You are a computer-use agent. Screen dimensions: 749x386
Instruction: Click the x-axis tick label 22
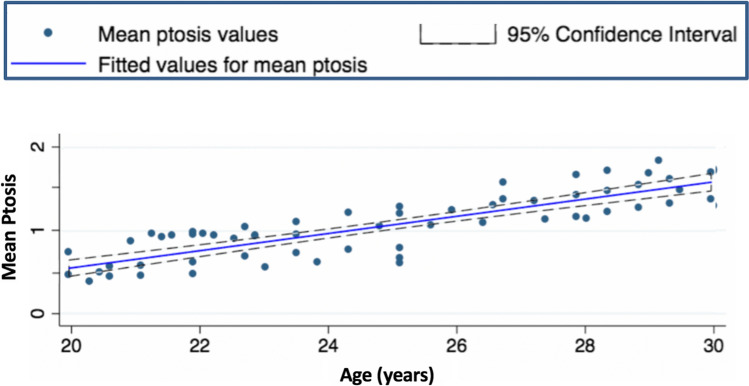[x=200, y=344]
